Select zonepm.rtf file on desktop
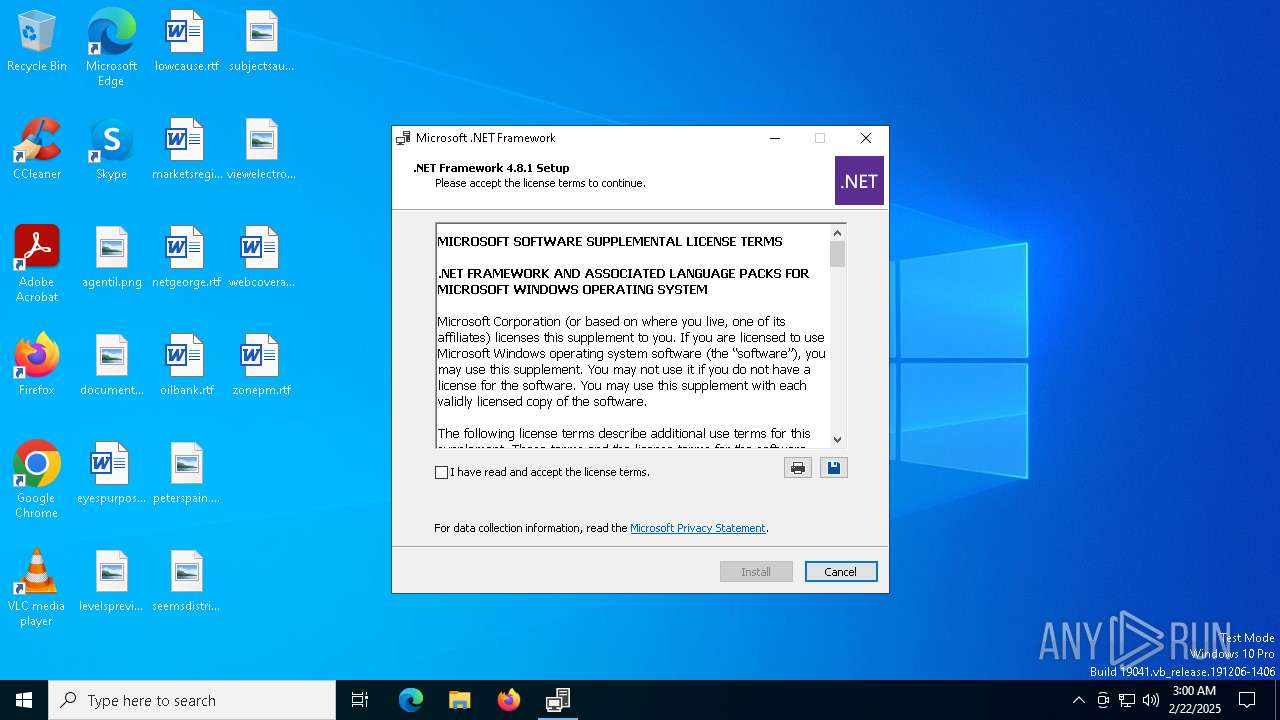 point(262,366)
